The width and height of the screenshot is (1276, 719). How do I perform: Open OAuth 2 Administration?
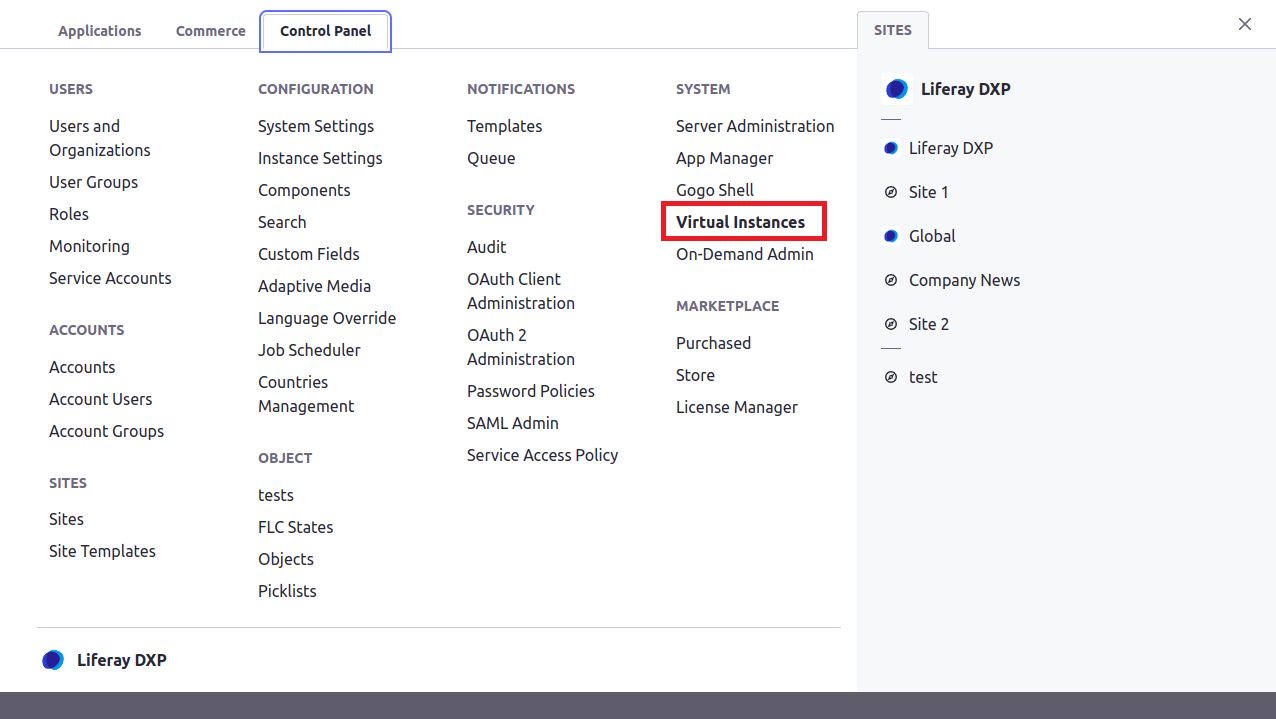click(521, 347)
